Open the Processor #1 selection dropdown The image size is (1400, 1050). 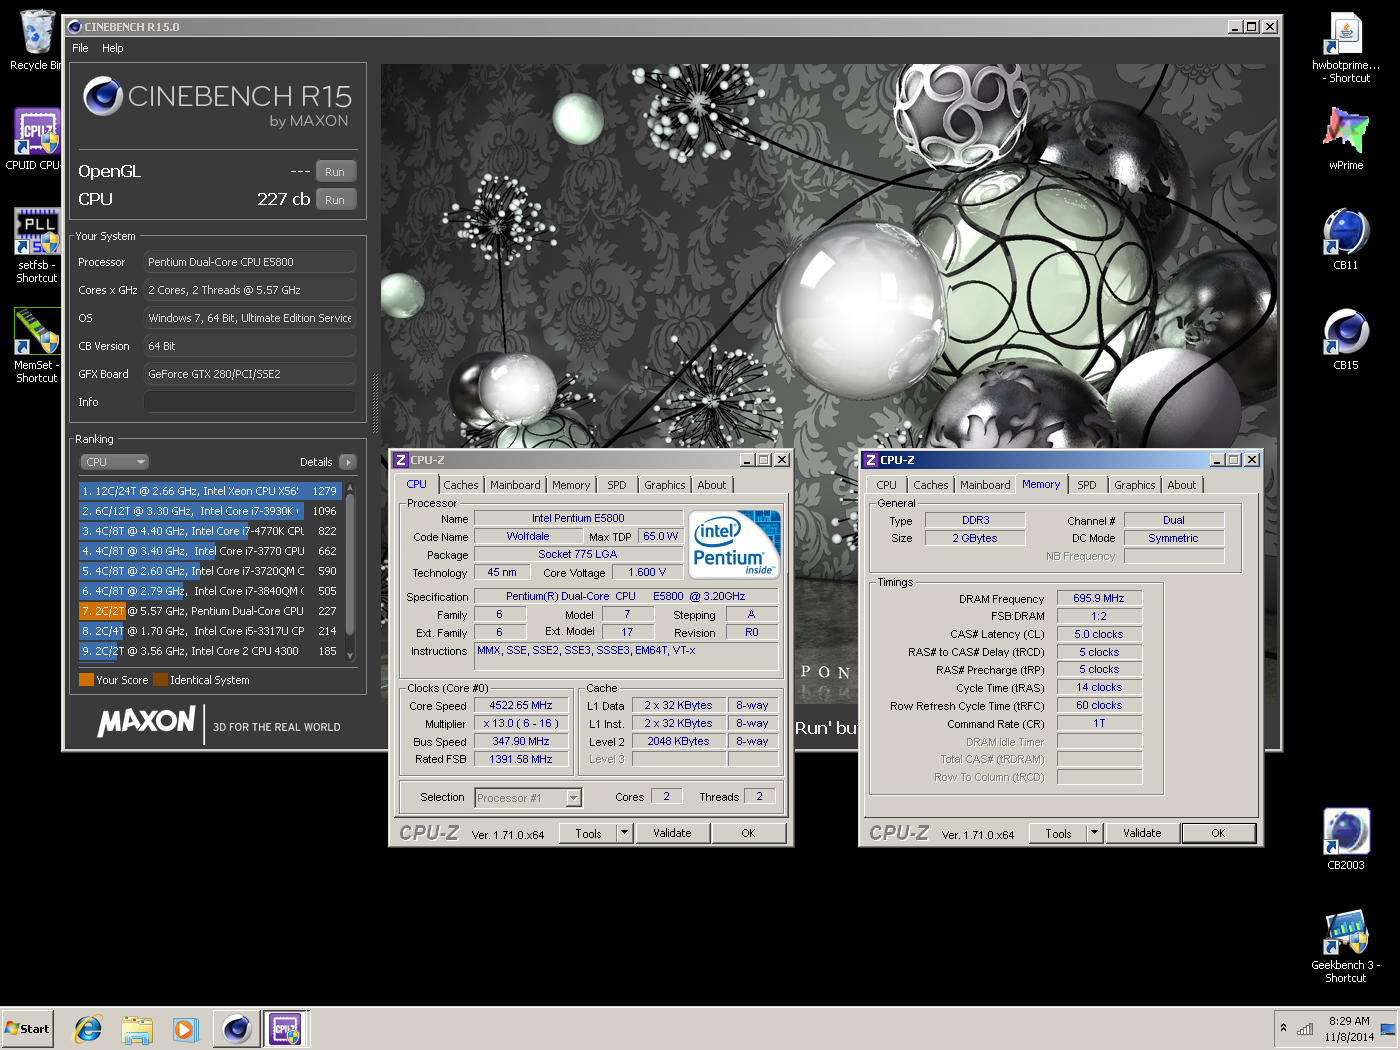tap(528, 798)
